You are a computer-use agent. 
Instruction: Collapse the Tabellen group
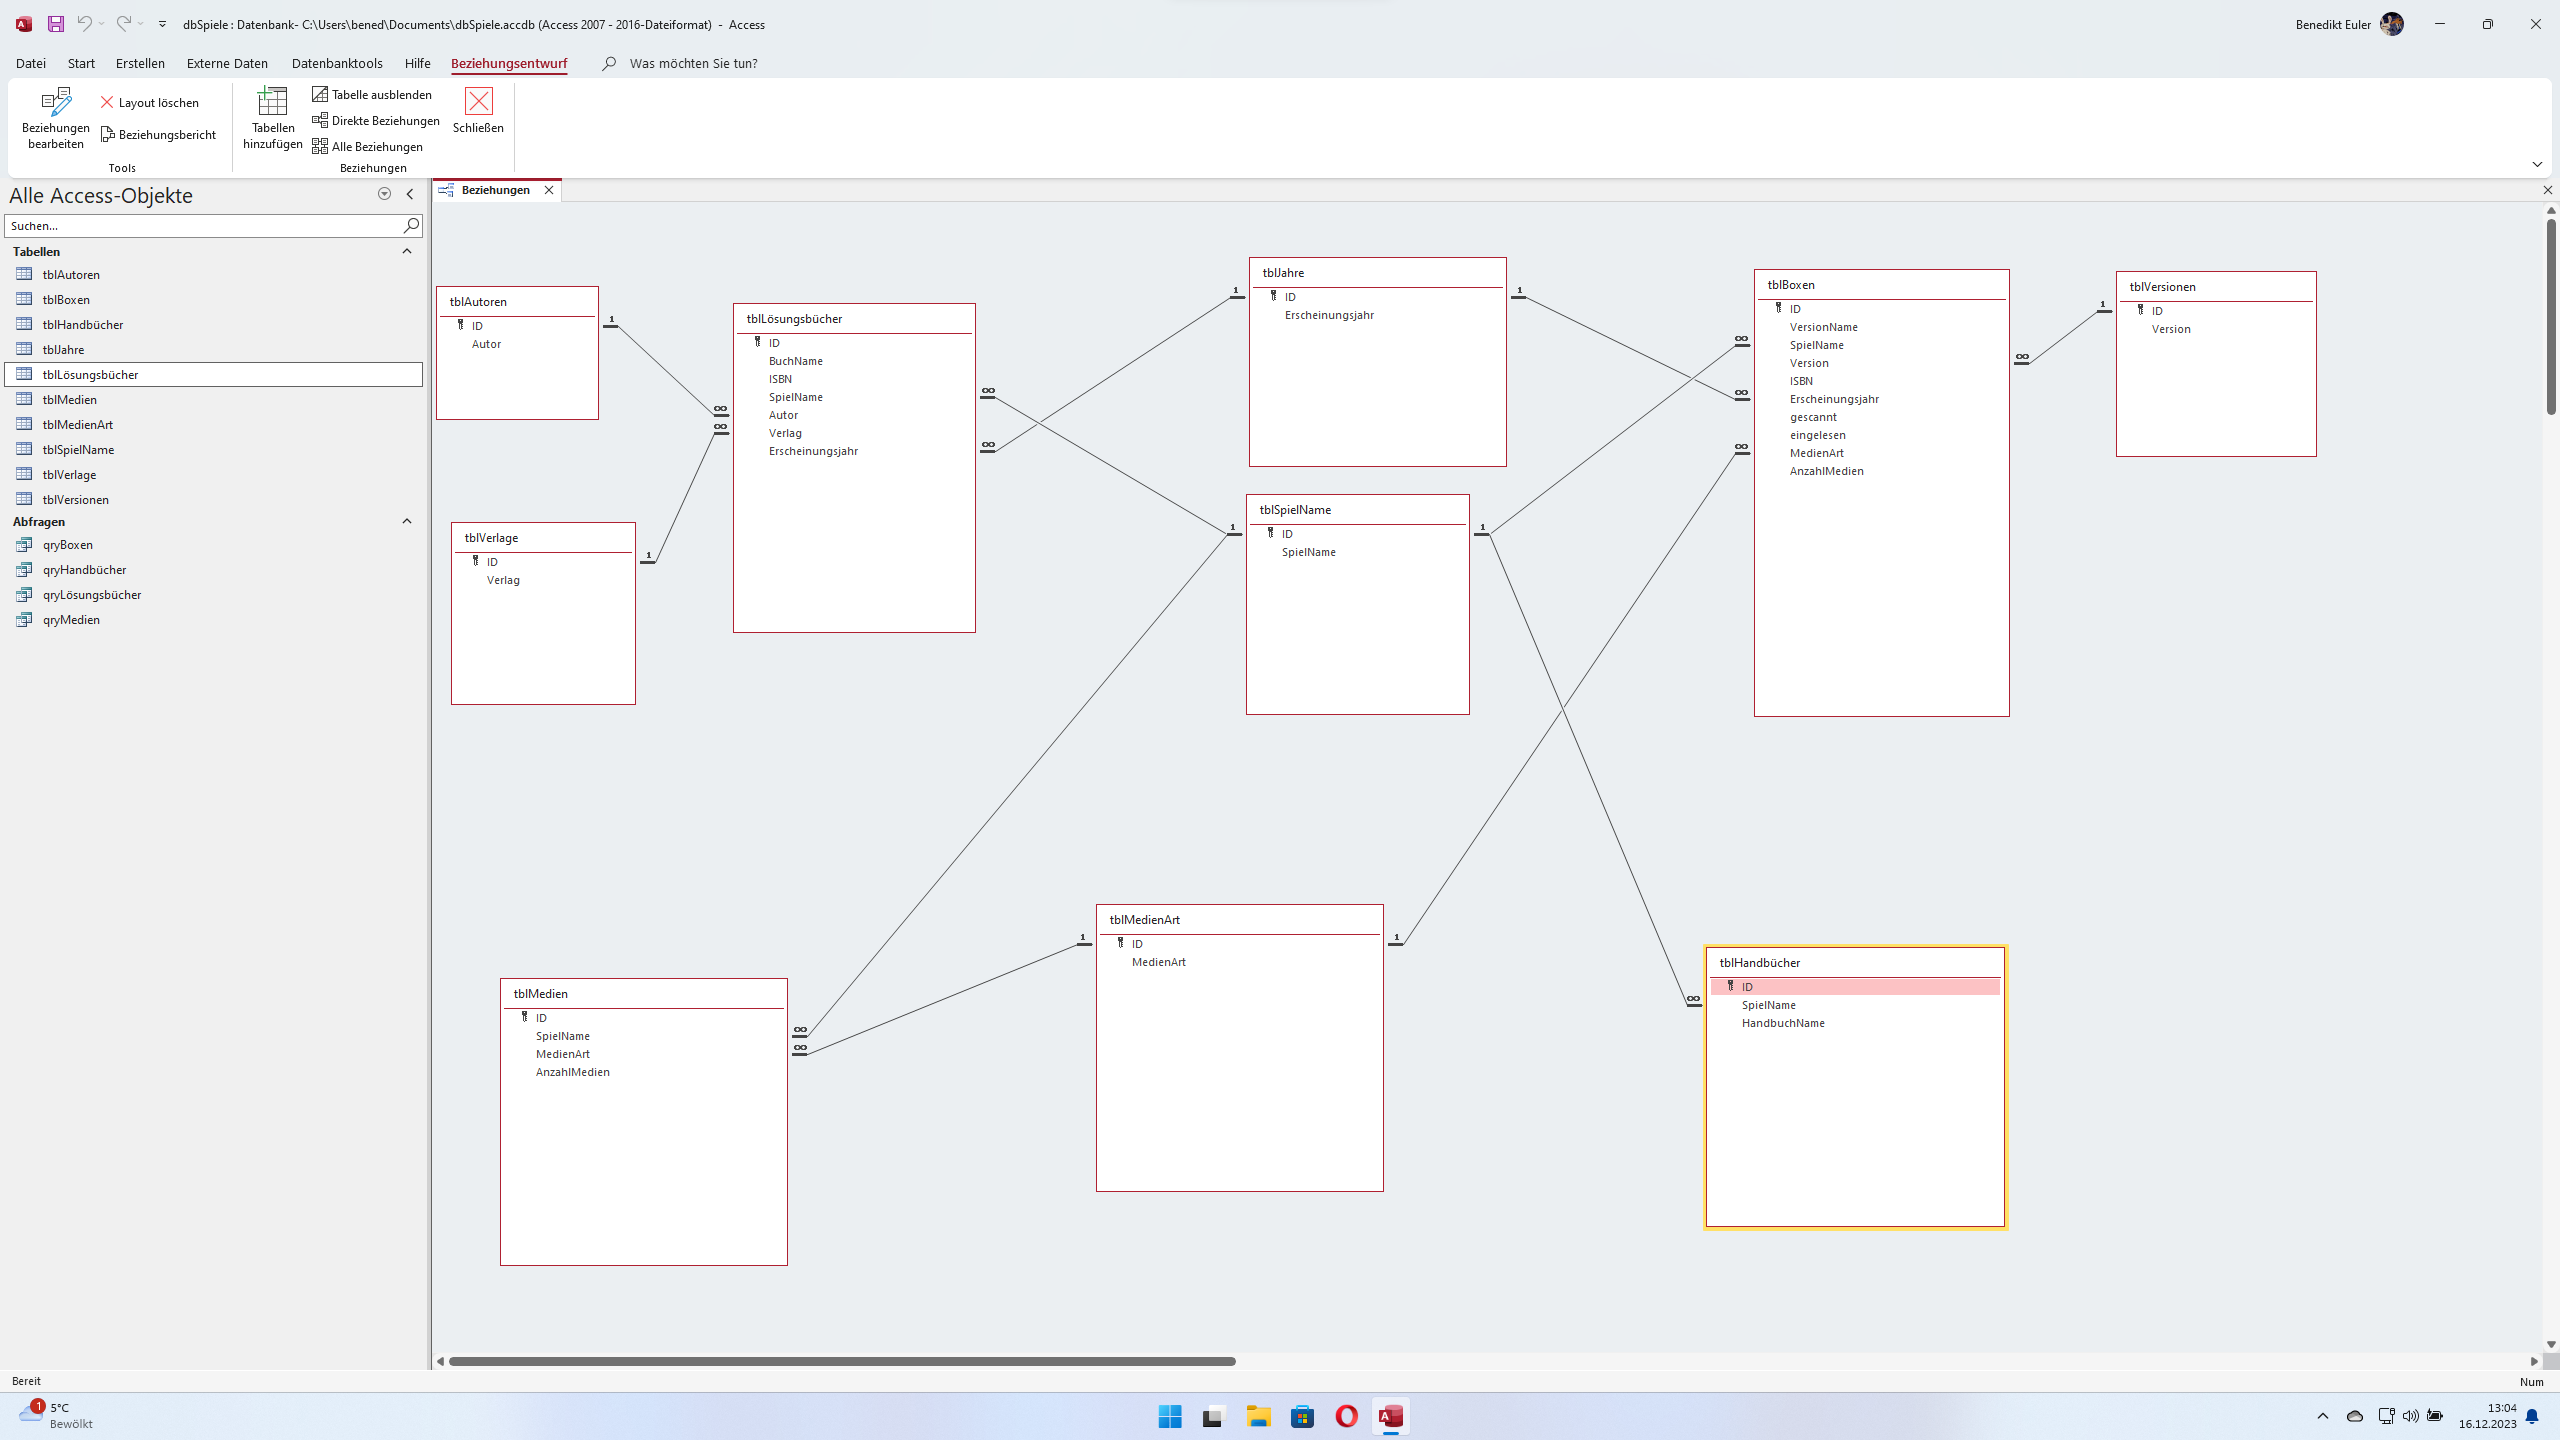pyautogui.click(x=406, y=252)
